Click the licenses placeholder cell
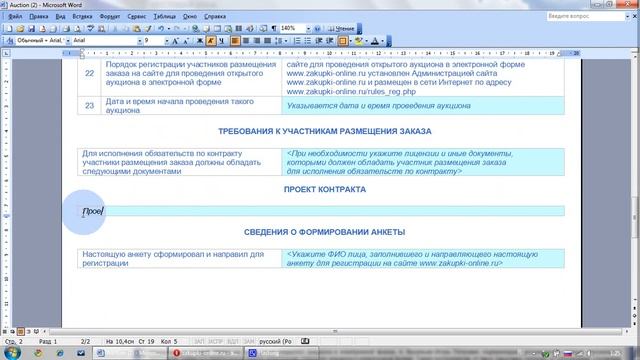640x360 pixels. [423, 162]
